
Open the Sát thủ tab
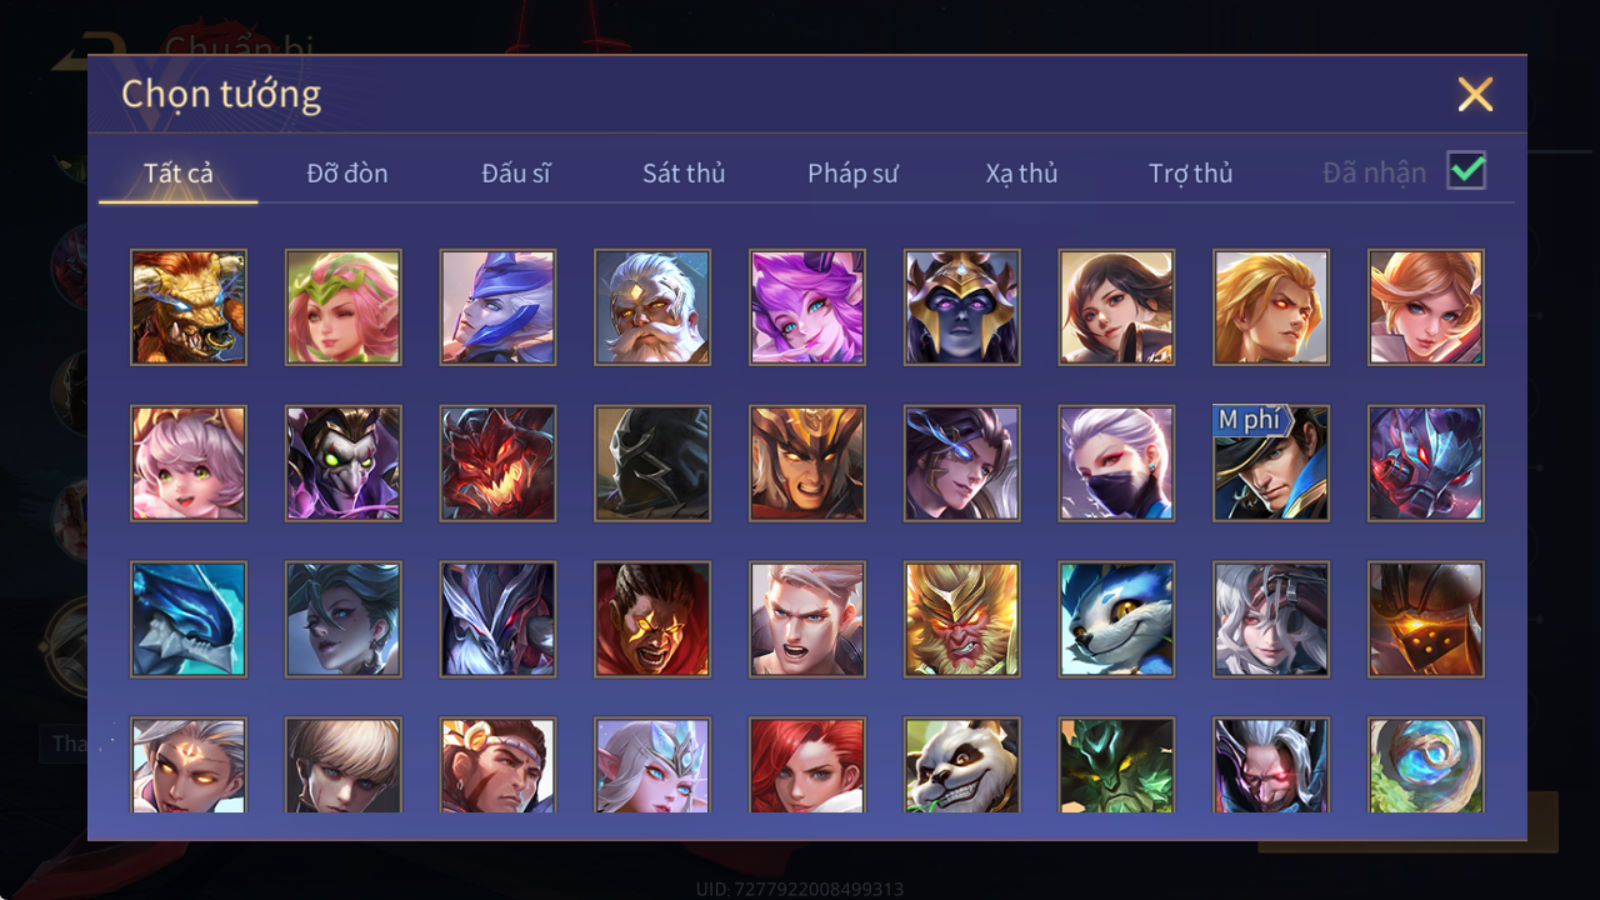[683, 173]
